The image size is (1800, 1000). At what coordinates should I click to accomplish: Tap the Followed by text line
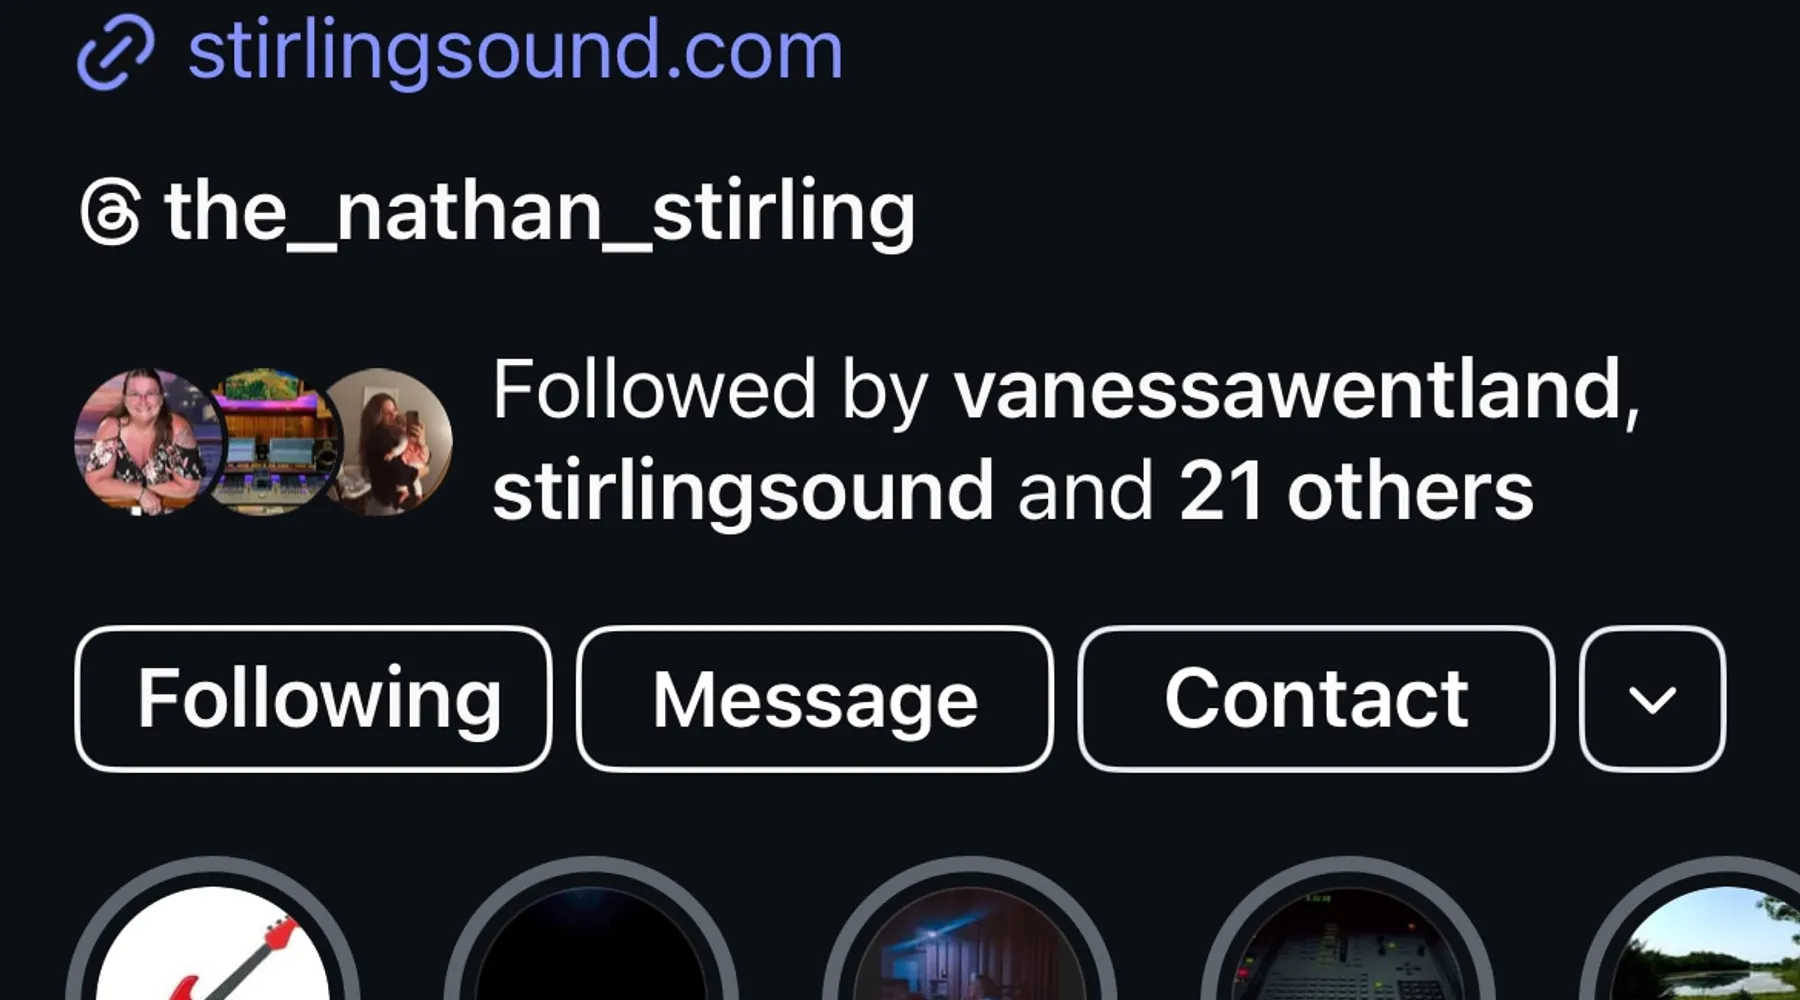(1066, 440)
